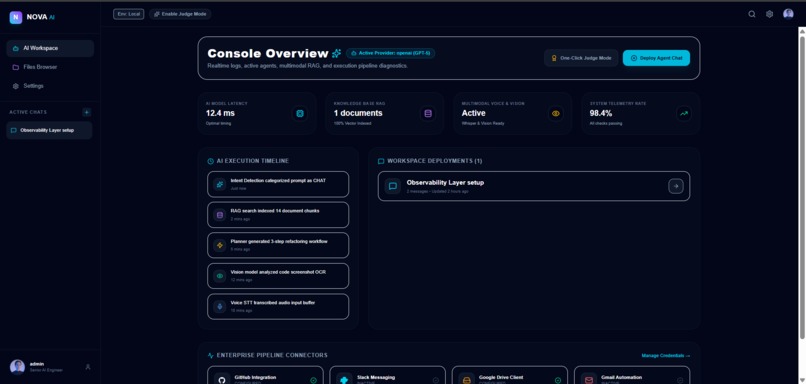The image size is (806, 384).
Task: Click the System Telemetry Rate trend icon
Action: [x=683, y=114]
